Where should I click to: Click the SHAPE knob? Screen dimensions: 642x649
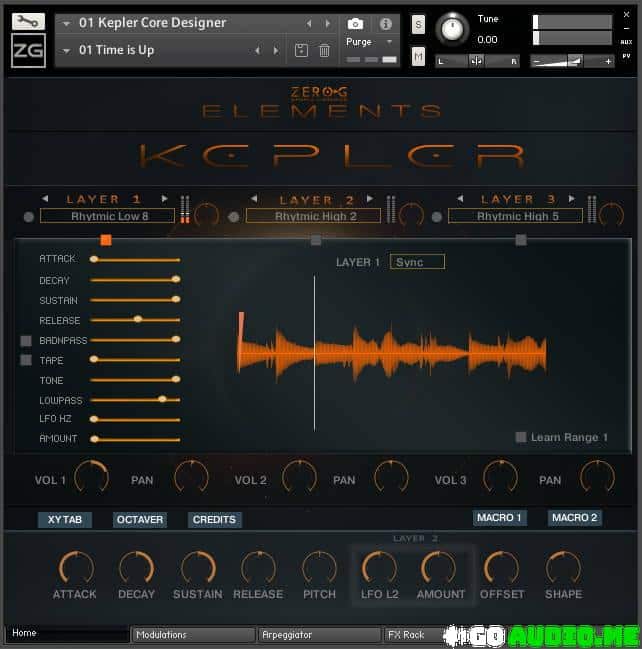(x=563, y=567)
